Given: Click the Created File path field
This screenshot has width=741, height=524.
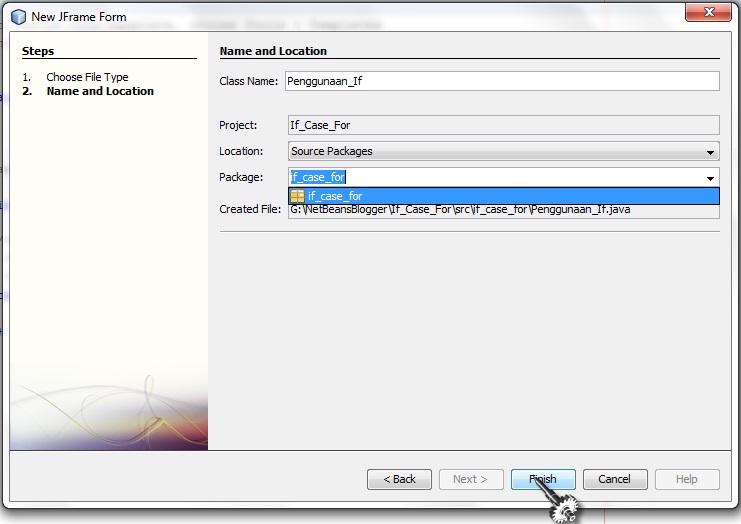Looking at the screenshot, I should (x=504, y=210).
